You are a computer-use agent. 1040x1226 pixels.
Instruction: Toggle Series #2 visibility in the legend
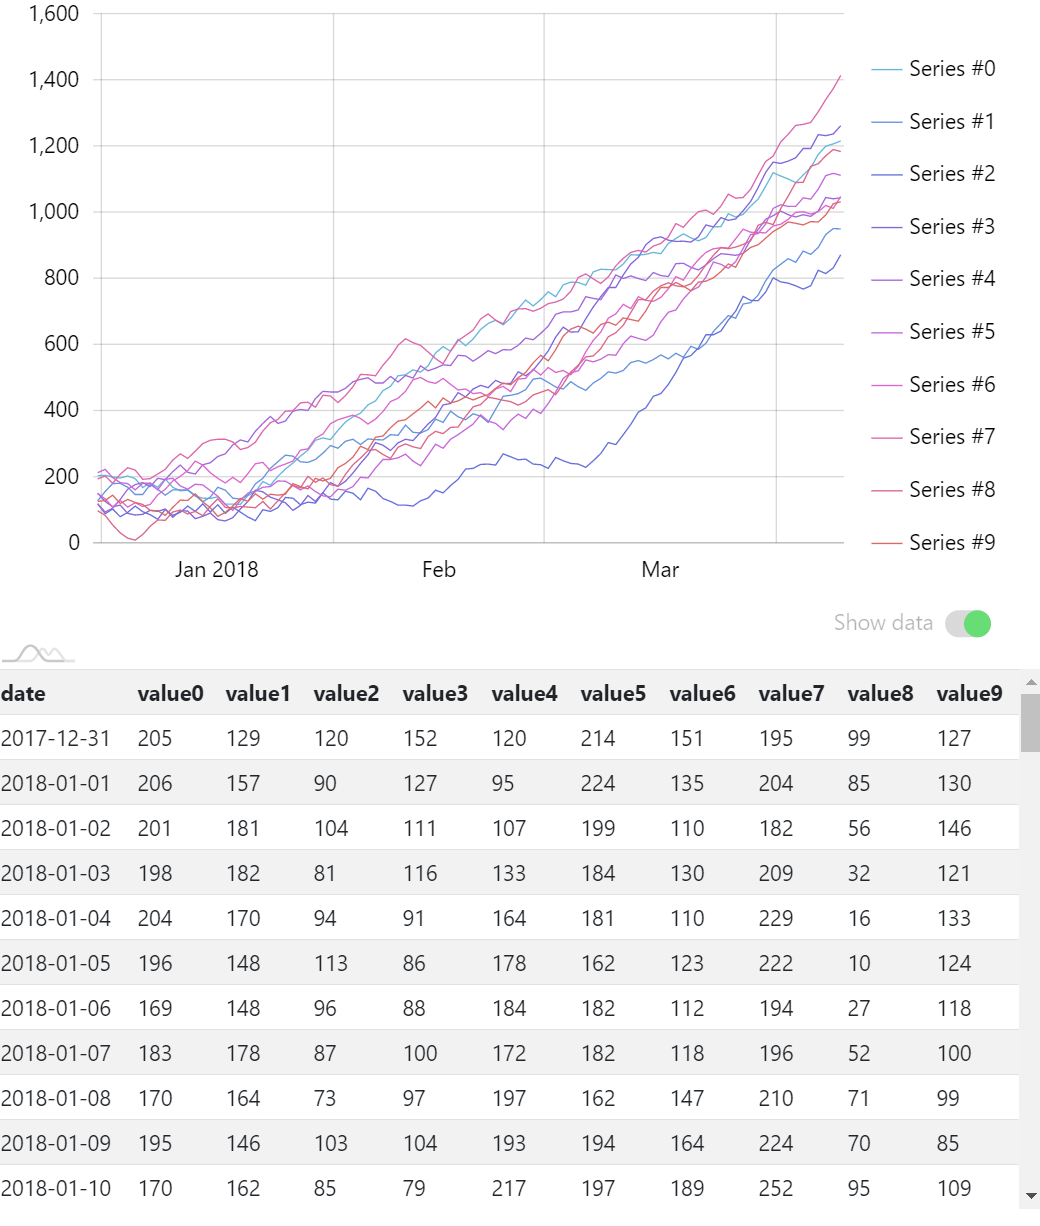point(945,173)
